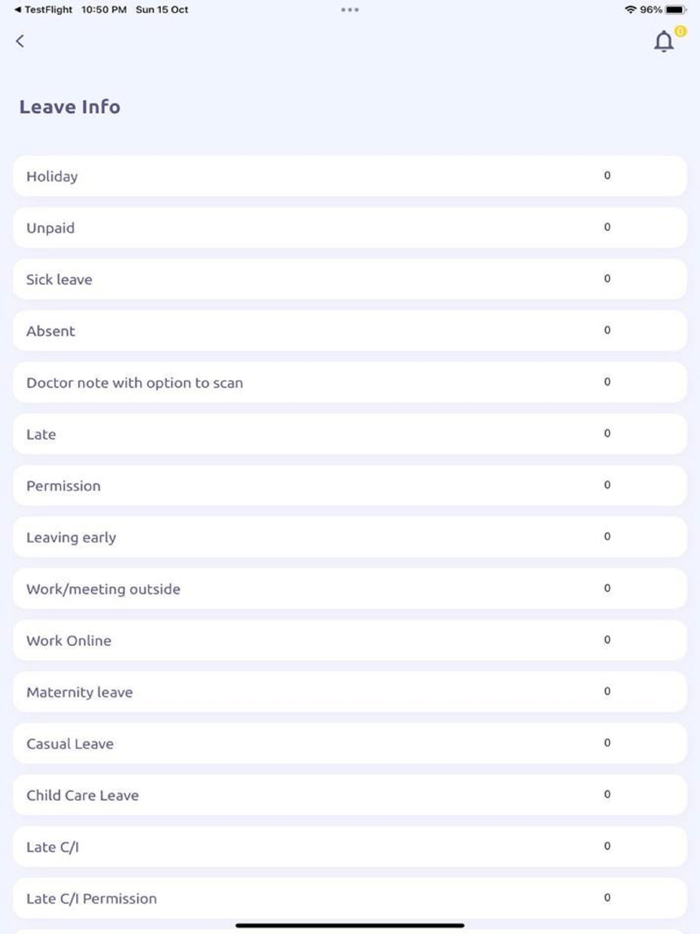This screenshot has height=934, width=700.
Task: Open the Doctor note with option to scan row
Action: click(350, 382)
